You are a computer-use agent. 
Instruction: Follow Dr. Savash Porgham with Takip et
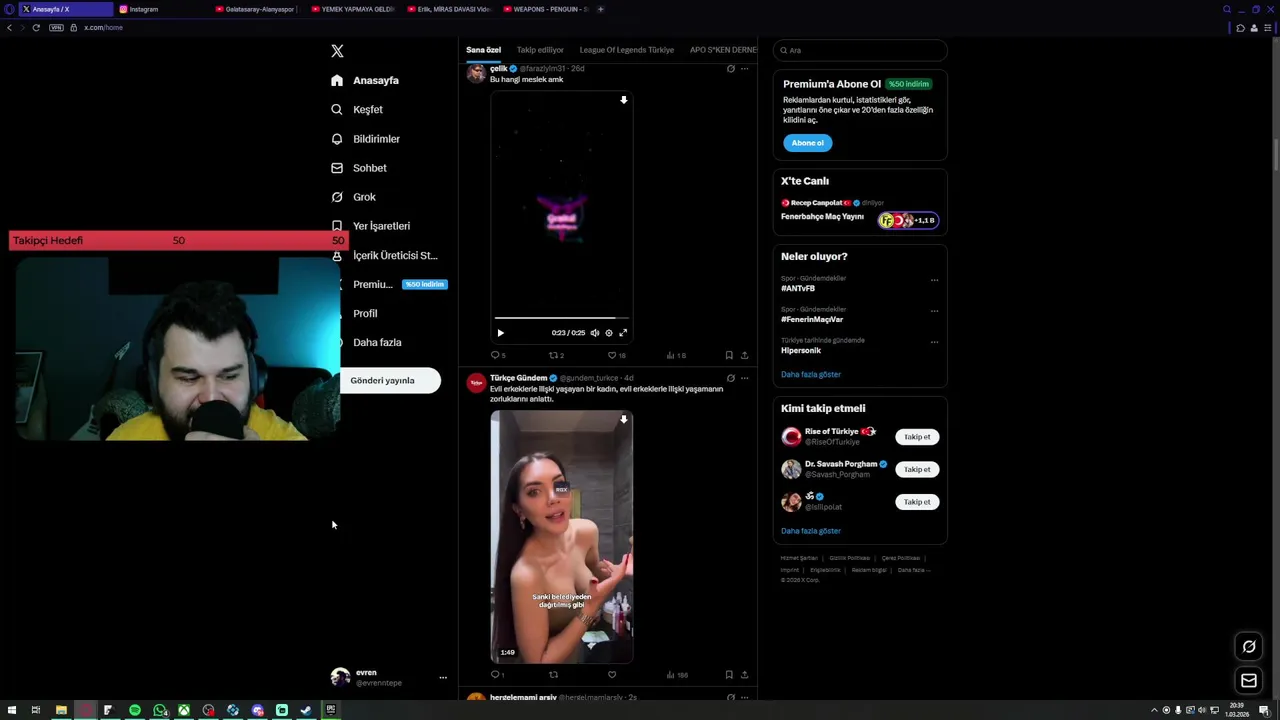point(917,469)
